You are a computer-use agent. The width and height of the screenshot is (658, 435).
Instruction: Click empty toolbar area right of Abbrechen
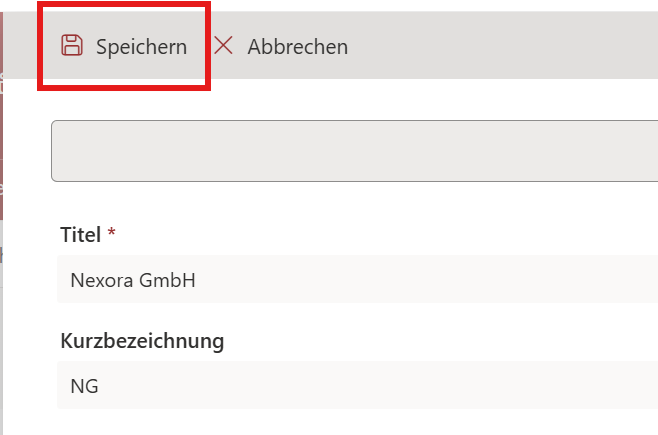coord(500,46)
